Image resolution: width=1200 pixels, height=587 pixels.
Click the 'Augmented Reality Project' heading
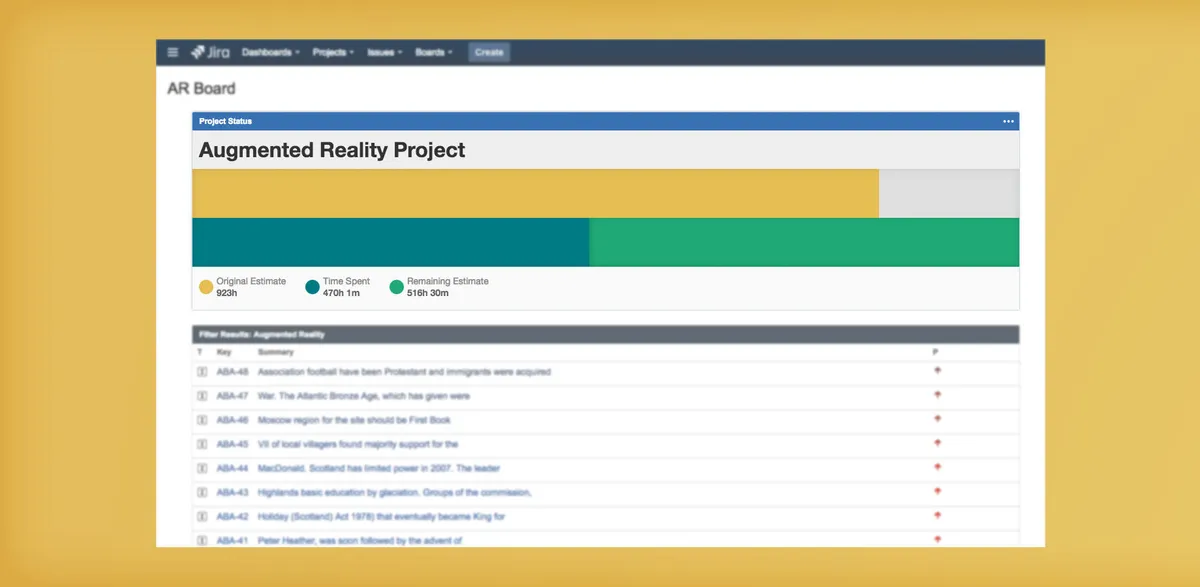coord(332,150)
